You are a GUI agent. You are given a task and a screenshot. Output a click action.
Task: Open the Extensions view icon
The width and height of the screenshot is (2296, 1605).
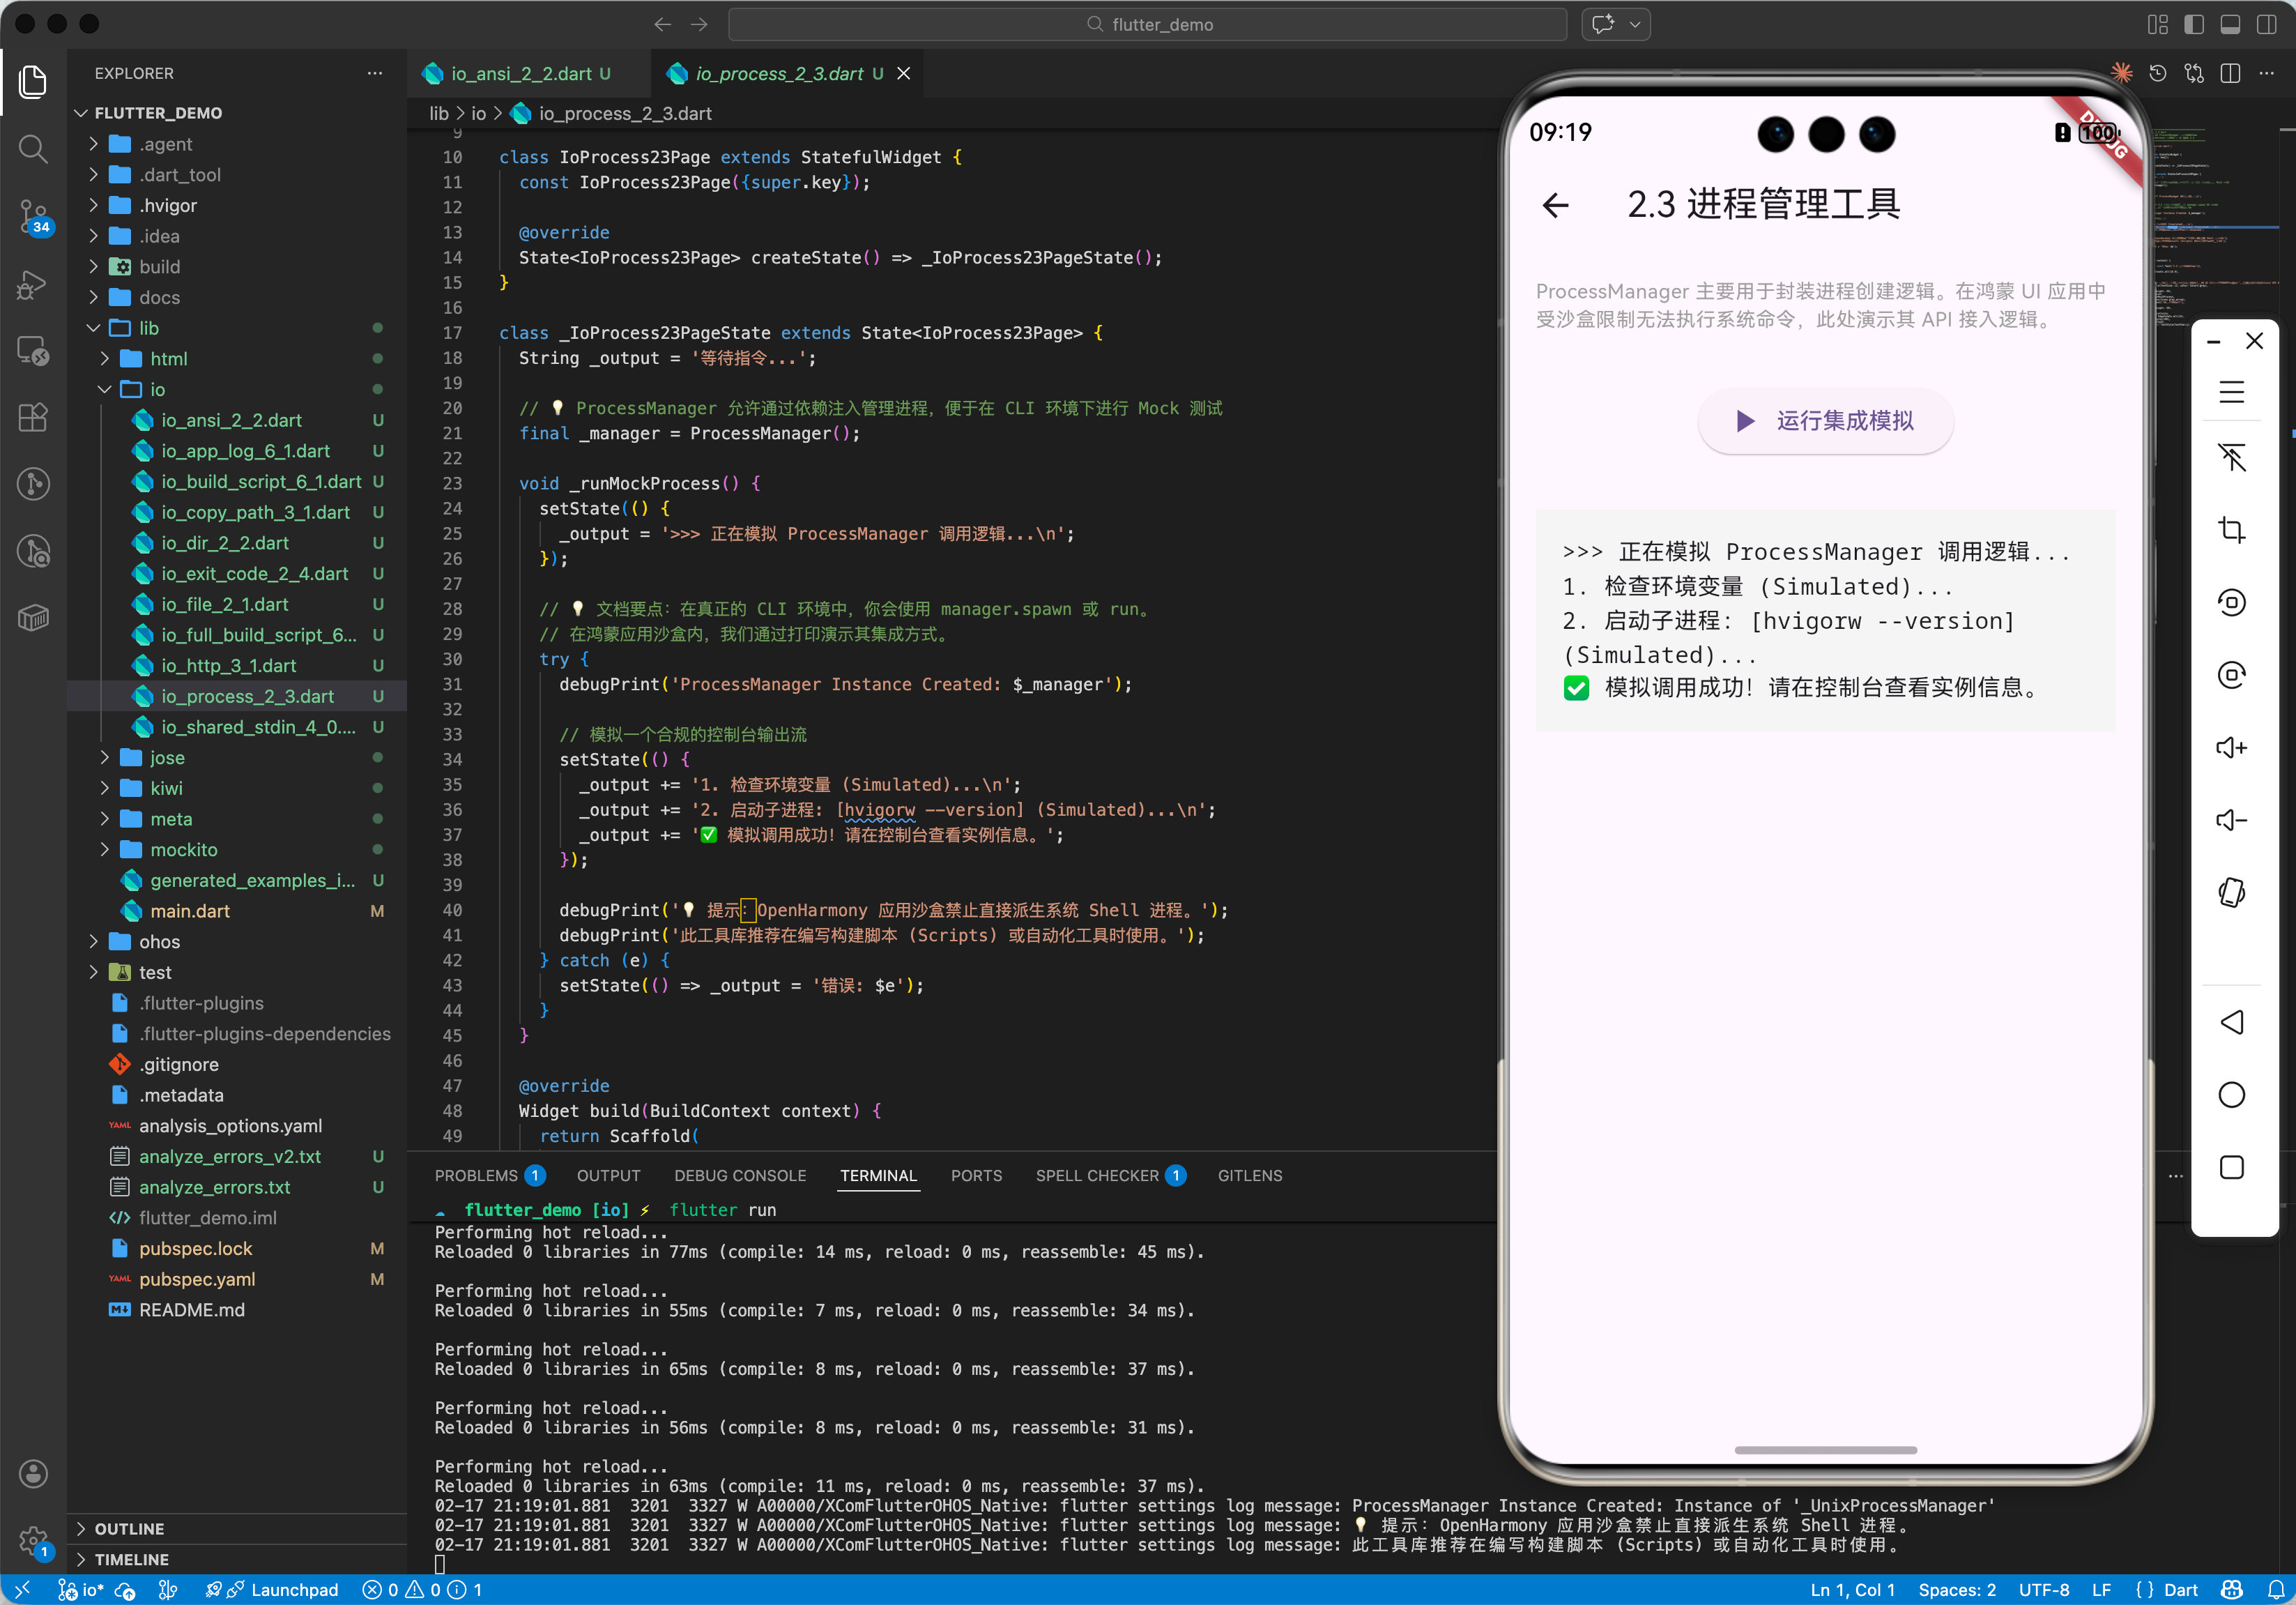tap(33, 417)
